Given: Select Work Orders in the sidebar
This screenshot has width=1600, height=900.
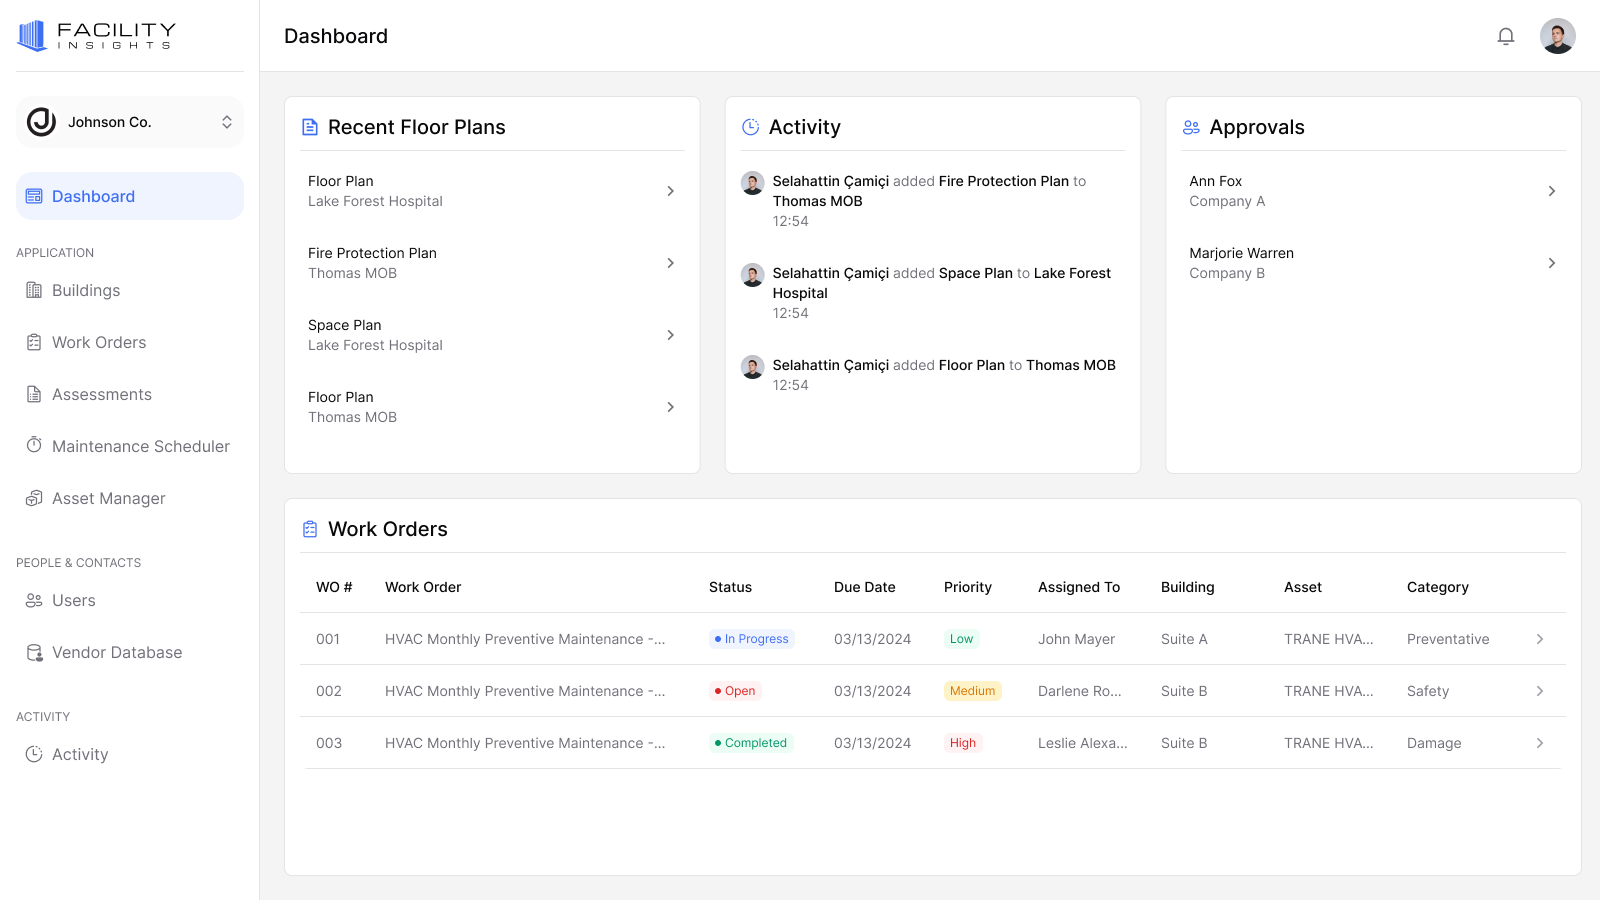Looking at the screenshot, I should [98, 342].
